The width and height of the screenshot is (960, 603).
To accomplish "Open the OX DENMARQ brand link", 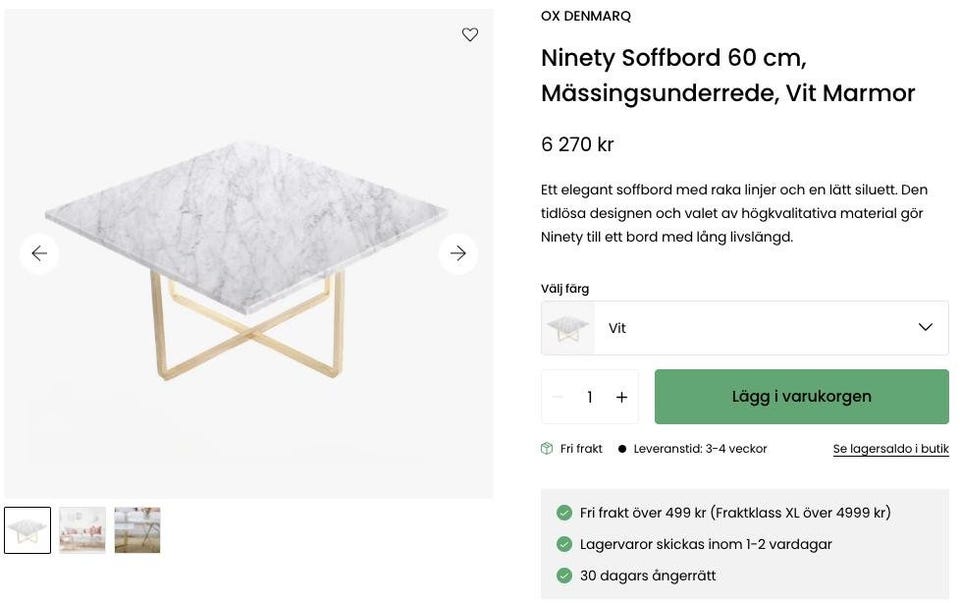I will coord(586,16).
